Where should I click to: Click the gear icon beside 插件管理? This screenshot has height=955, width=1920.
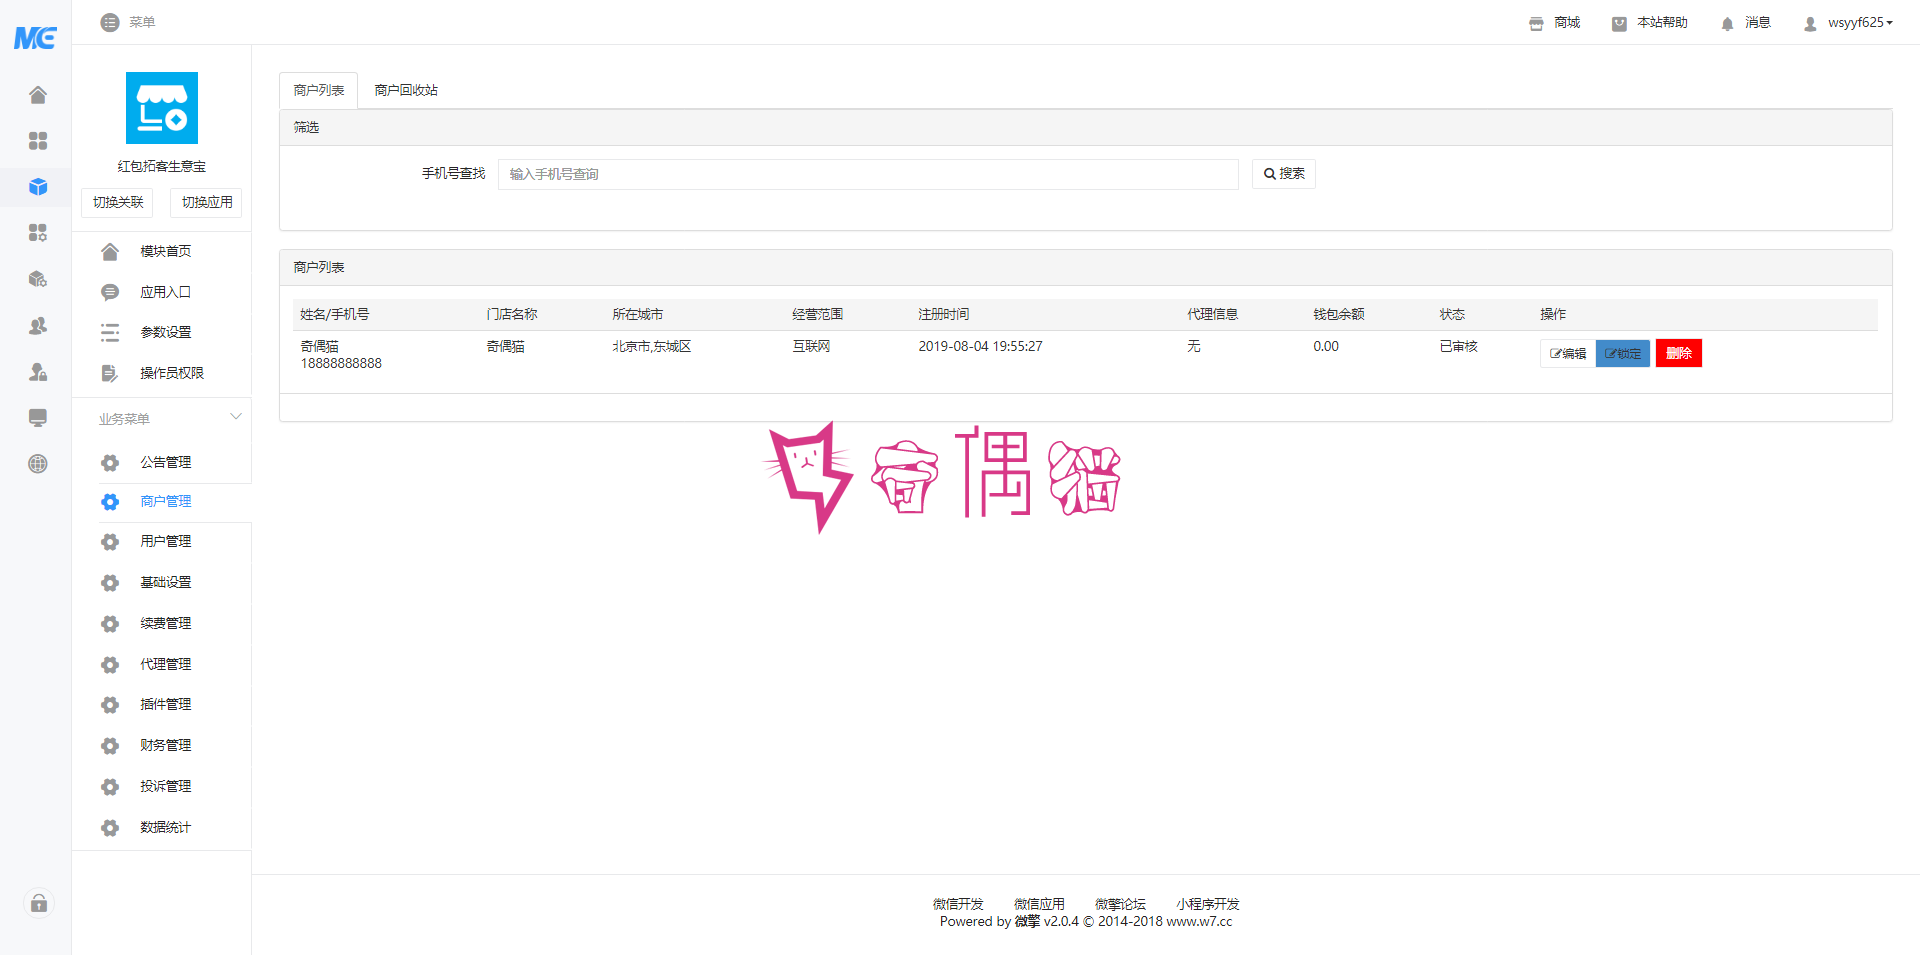110,705
